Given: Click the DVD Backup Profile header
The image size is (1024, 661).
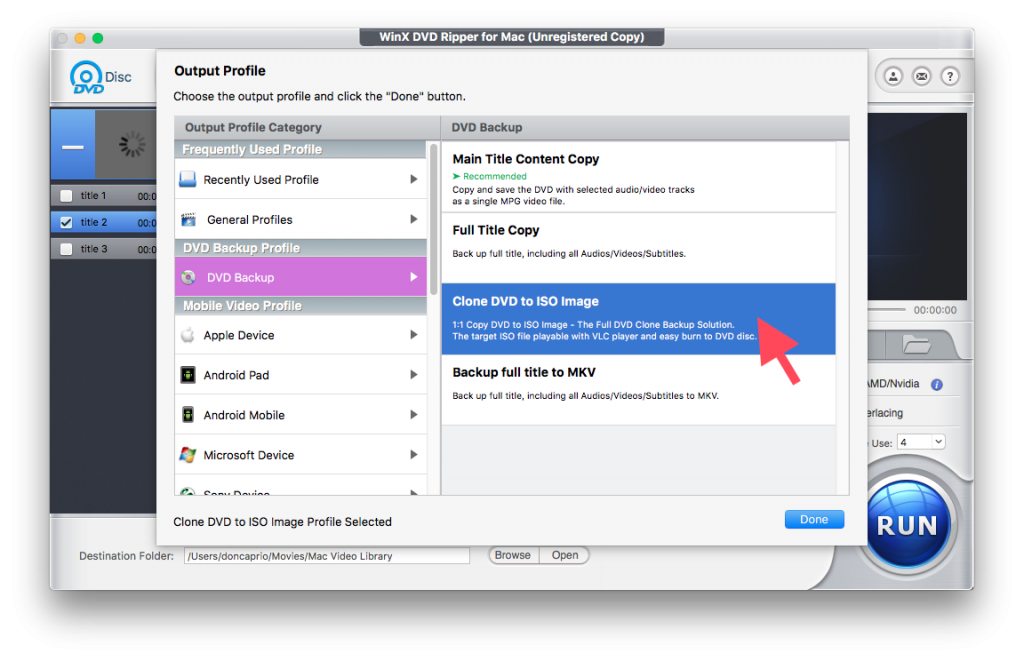Looking at the screenshot, I should [x=300, y=248].
